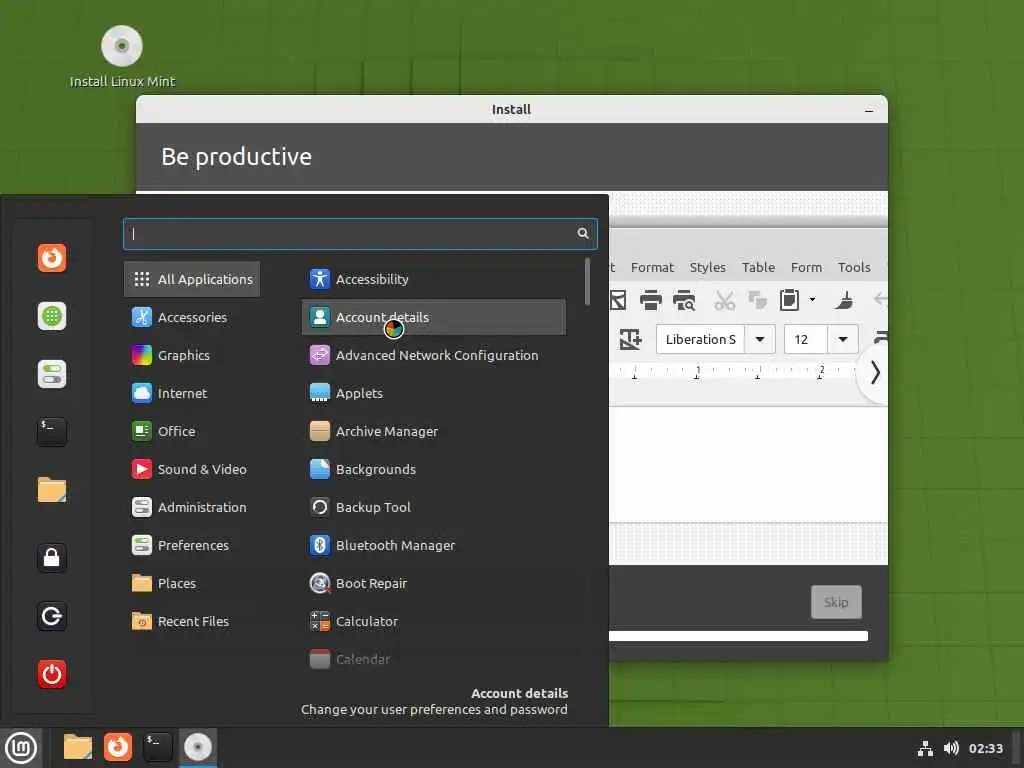
Task: Launch Account details from the application list
Action: (x=434, y=317)
